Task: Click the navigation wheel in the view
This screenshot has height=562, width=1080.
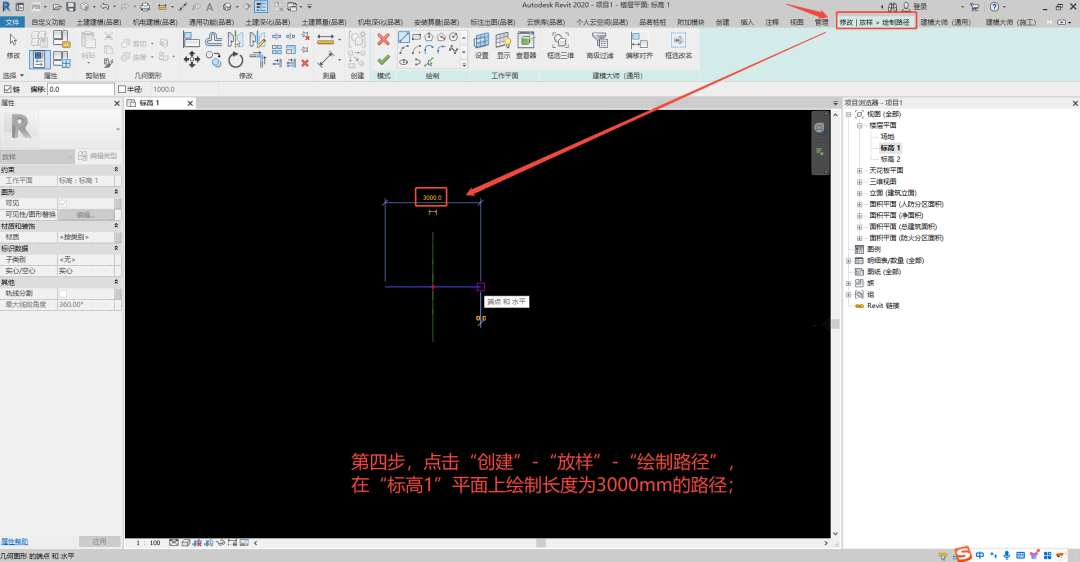Action: 819,127
